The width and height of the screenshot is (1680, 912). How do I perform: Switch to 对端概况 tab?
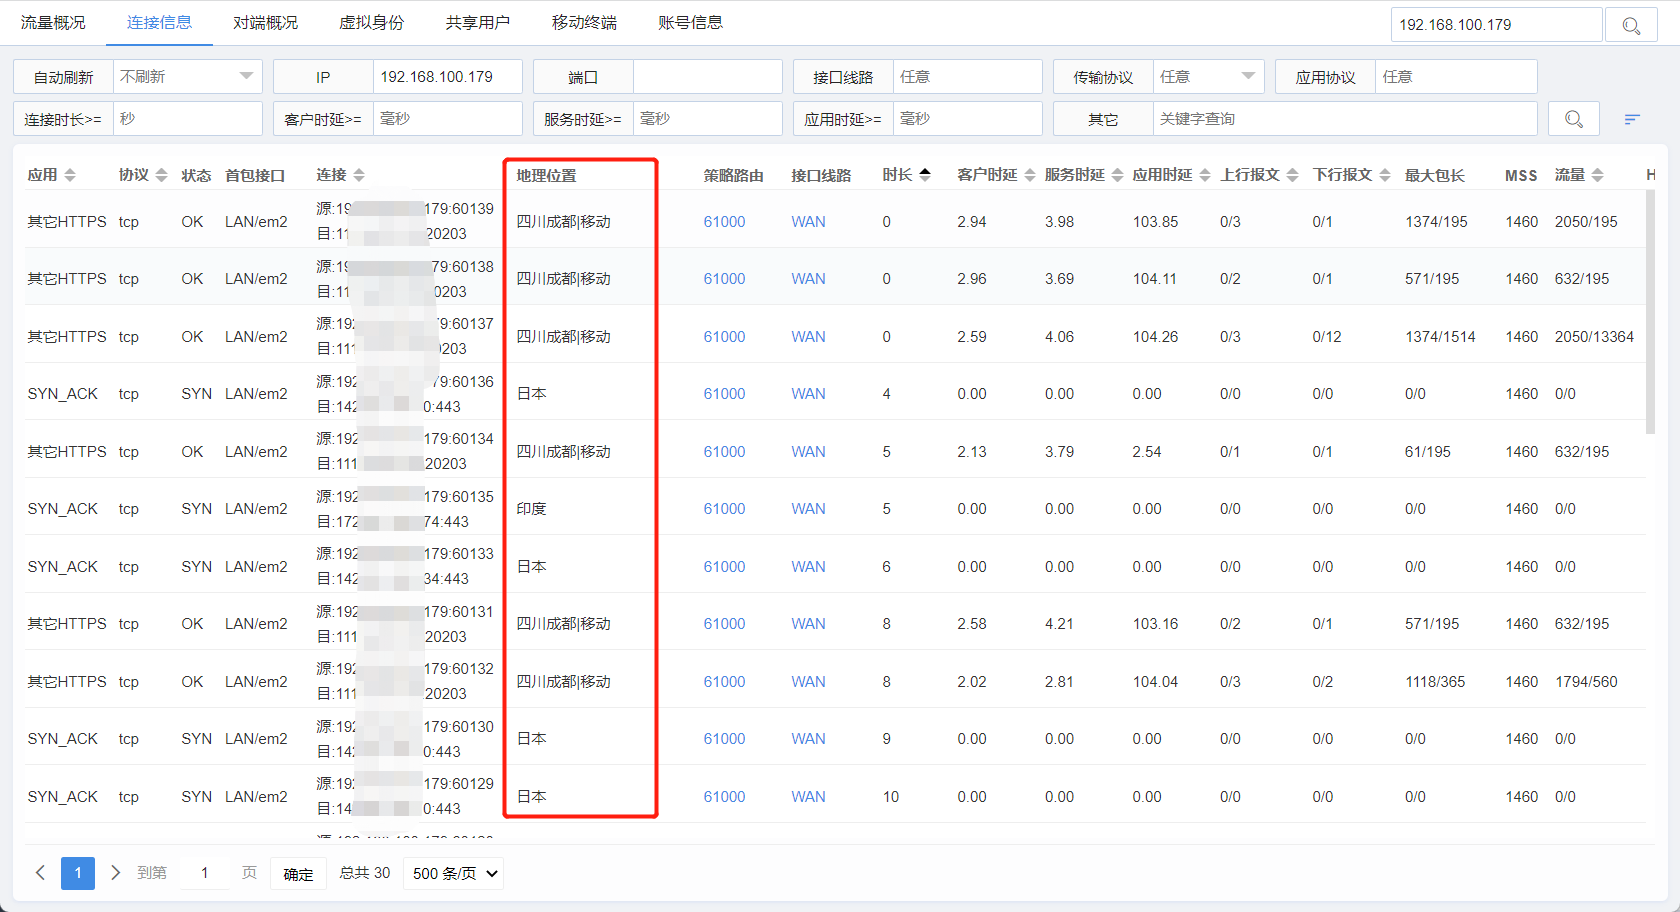pos(265,22)
